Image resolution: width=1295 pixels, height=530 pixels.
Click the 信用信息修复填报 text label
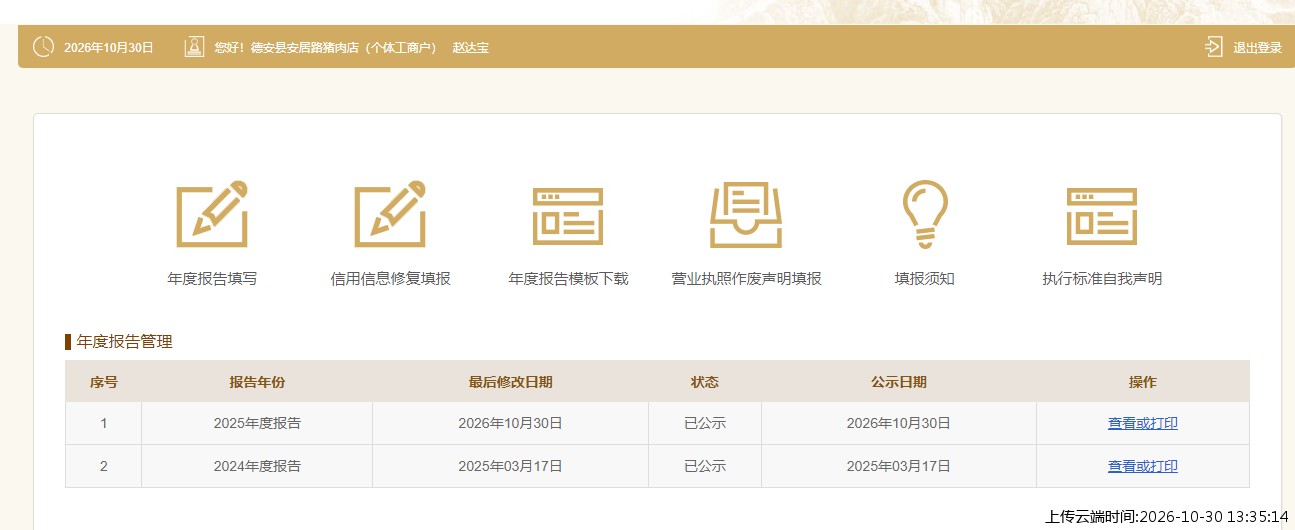[390, 279]
